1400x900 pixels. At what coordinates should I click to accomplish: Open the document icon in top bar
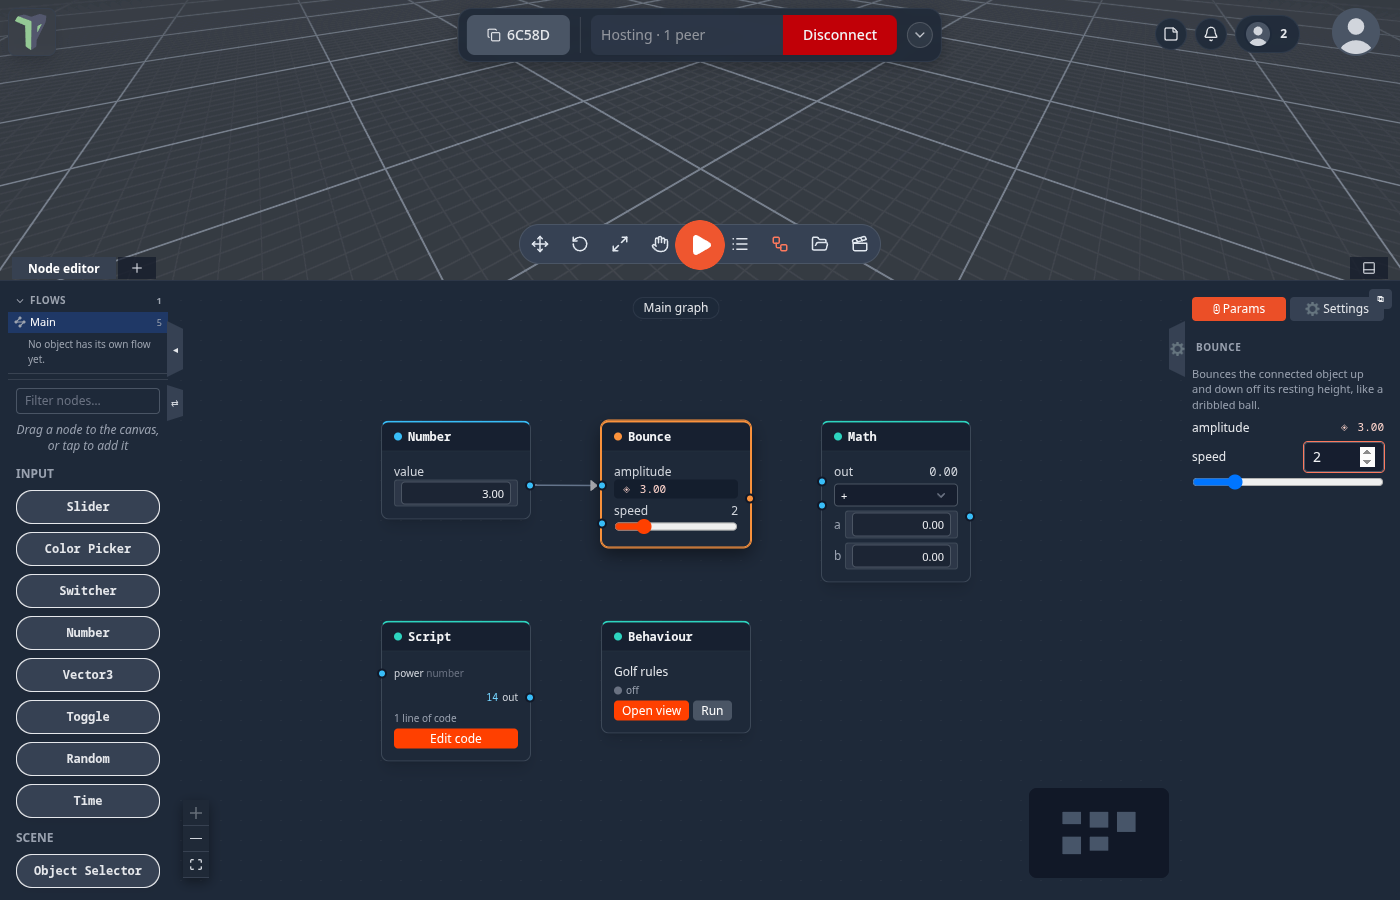pyautogui.click(x=1171, y=34)
